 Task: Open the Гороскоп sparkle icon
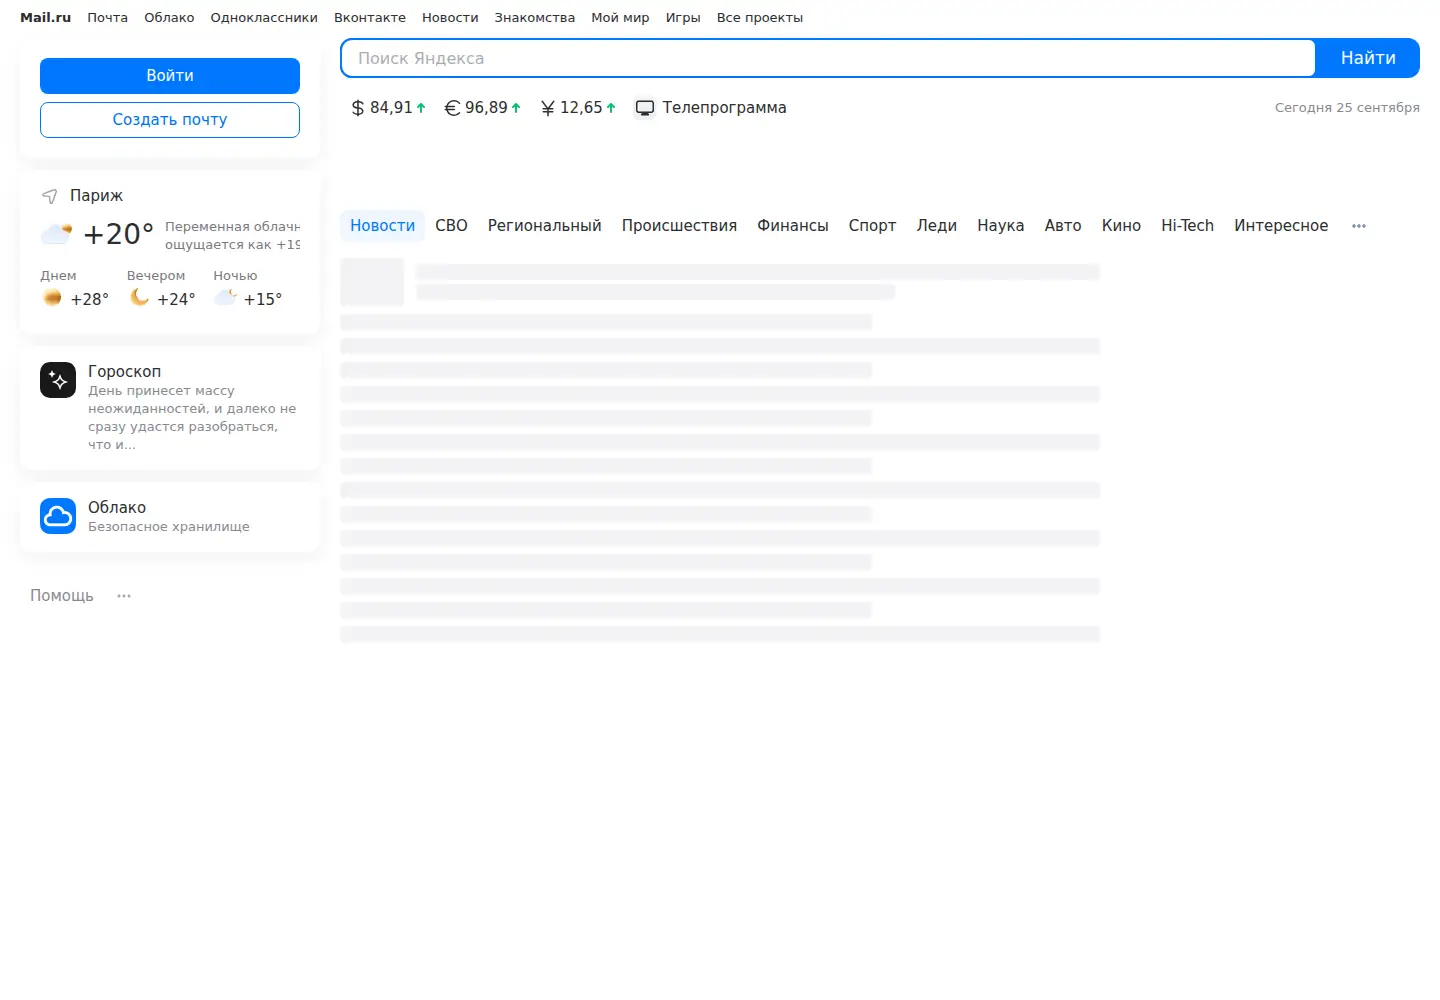(58, 380)
